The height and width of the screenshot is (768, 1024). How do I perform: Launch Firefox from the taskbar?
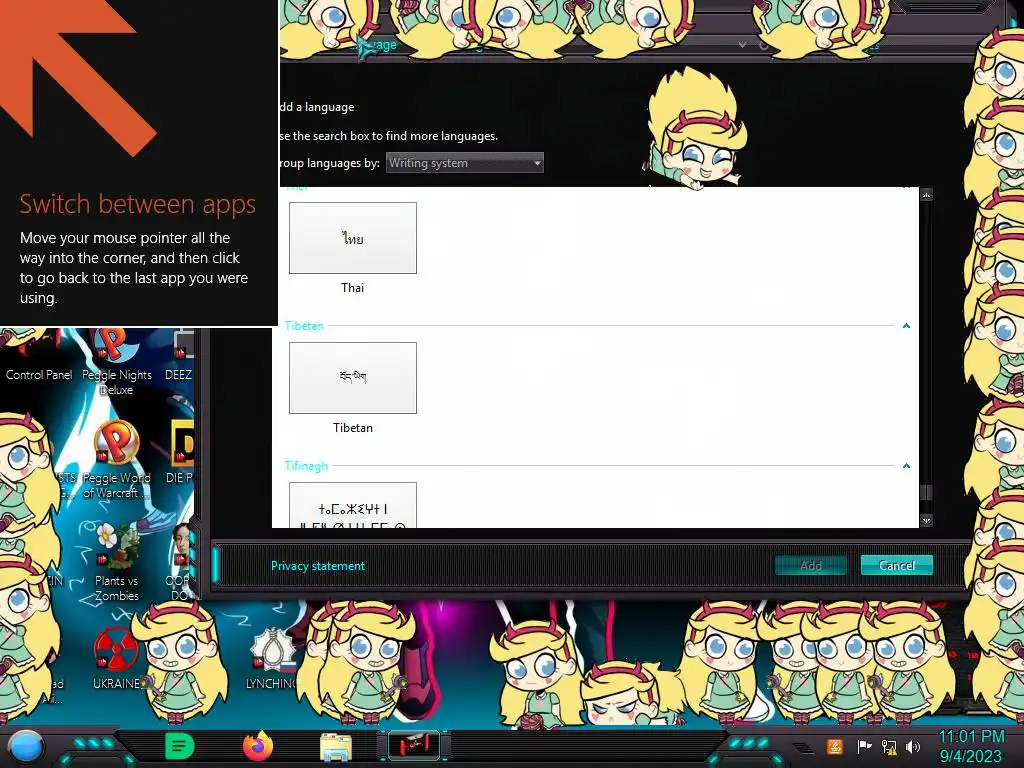[258, 746]
